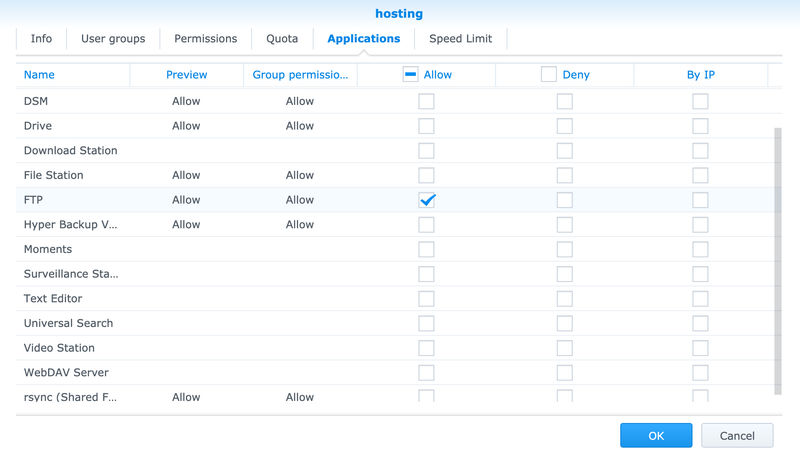The width and height of the screenshot is (800, 453).
Task: Select the Moments row name
Action: pyautogui.click(x=48, y=249)
